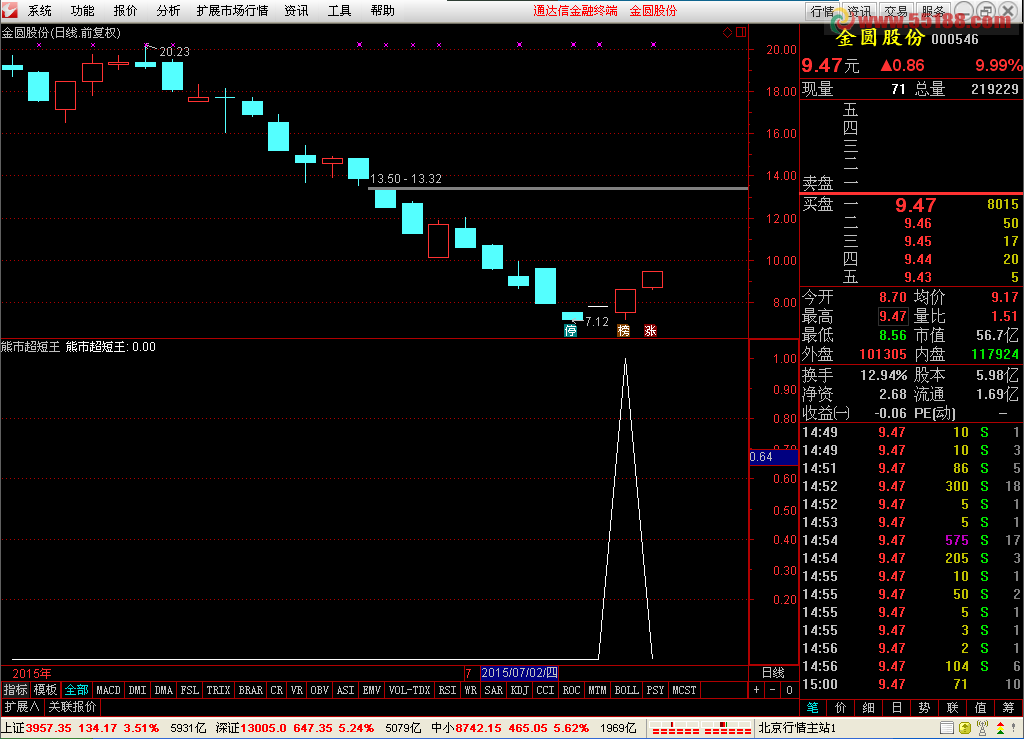Click the window list icon in the status bar
1024x739 pixels.
(x=947, y=727)
